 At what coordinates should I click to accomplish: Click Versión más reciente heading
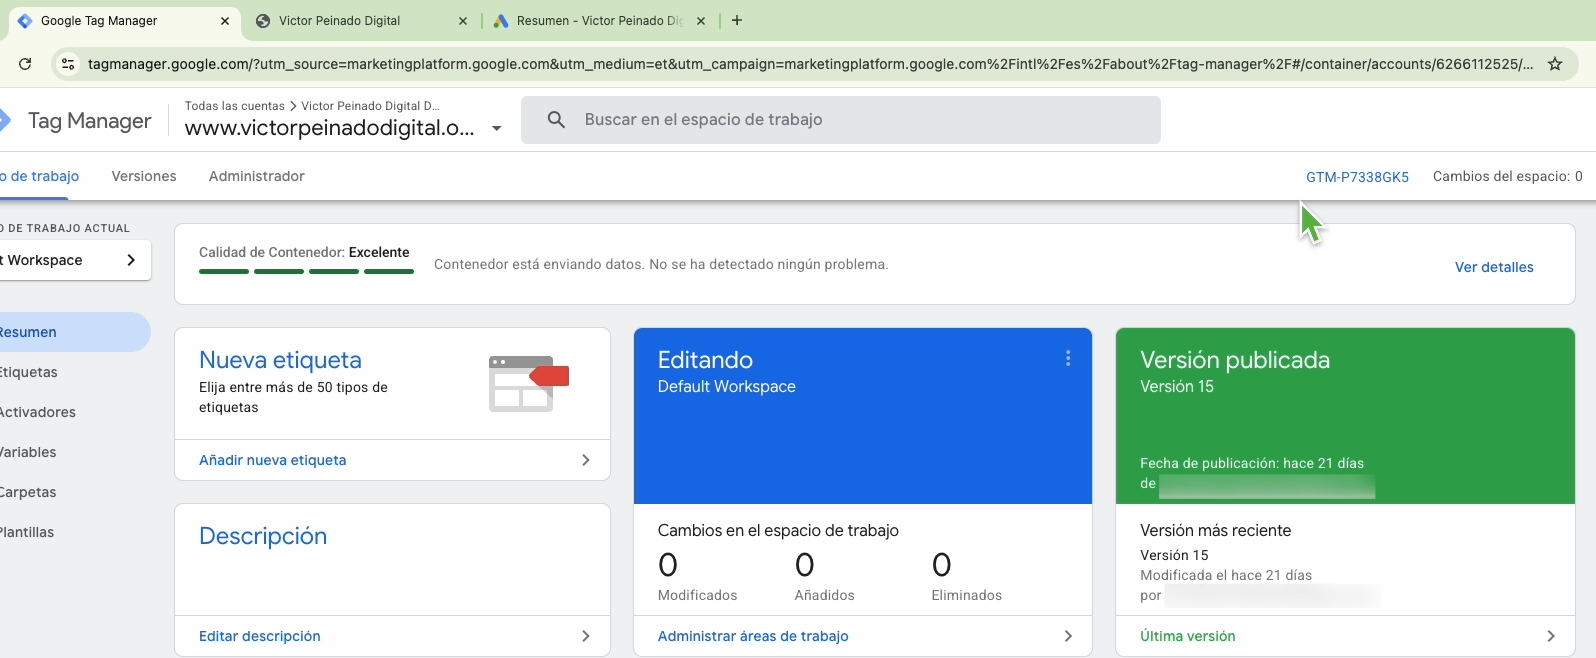click(x=1216, y=531)
